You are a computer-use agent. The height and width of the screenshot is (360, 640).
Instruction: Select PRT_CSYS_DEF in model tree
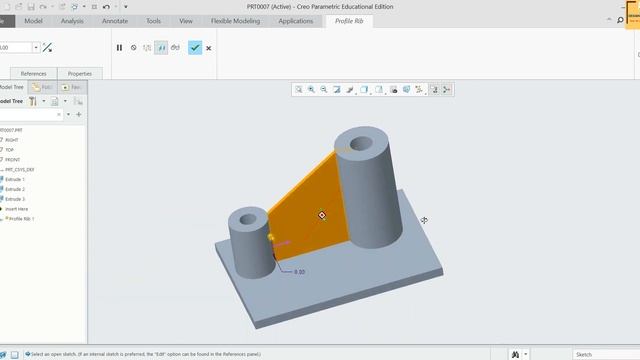19,169
